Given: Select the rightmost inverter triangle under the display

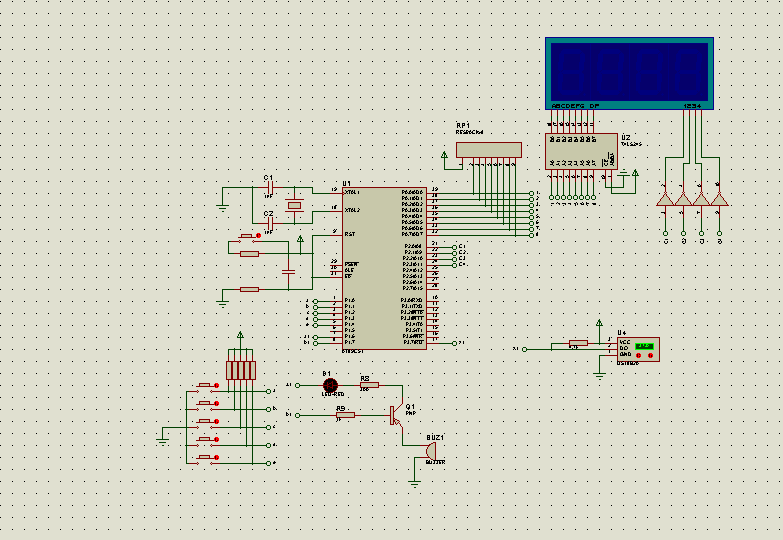Looking at the screenshot, I should pyautogui.click(x=719, y=199).
